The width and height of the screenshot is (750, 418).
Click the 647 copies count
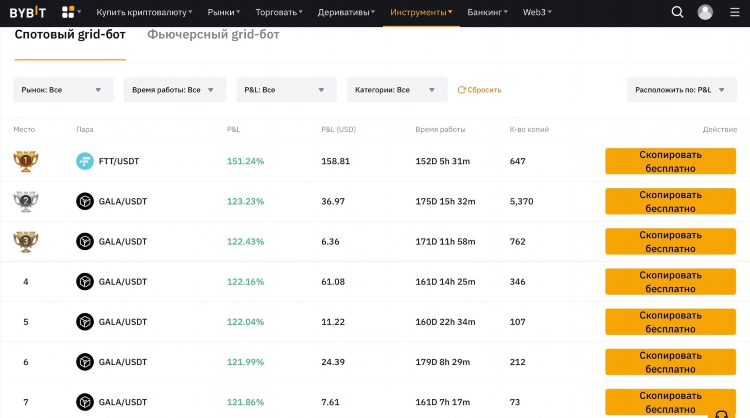click(x=518, y=161)
